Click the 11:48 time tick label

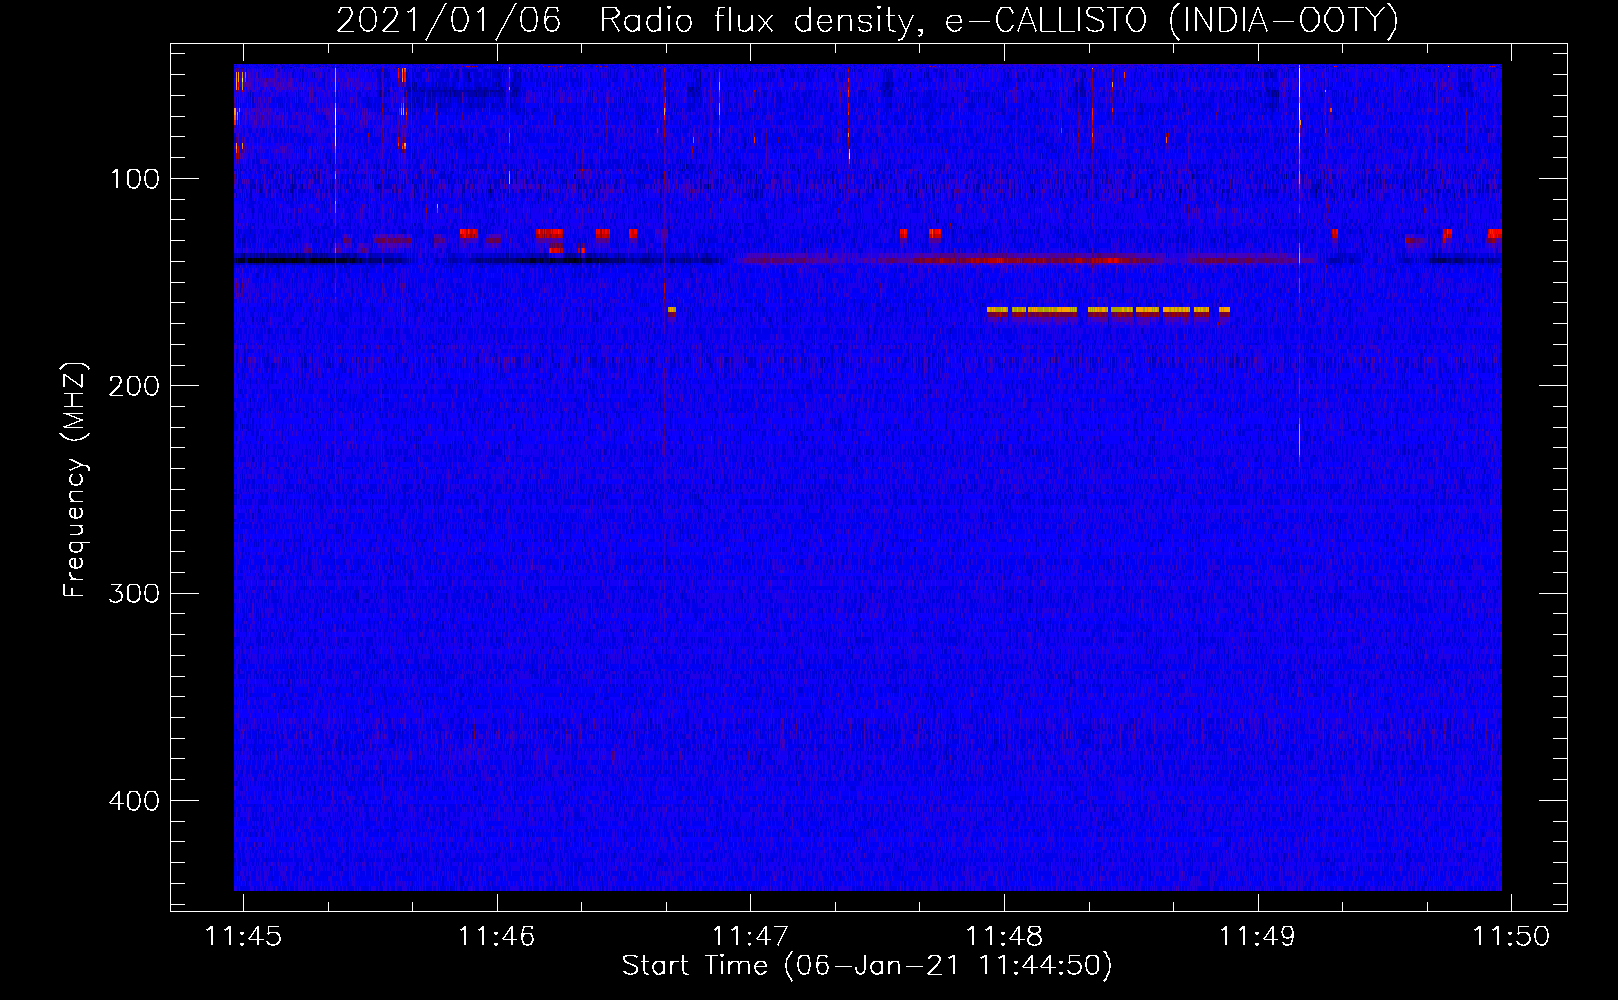[x=1004, y=937]
